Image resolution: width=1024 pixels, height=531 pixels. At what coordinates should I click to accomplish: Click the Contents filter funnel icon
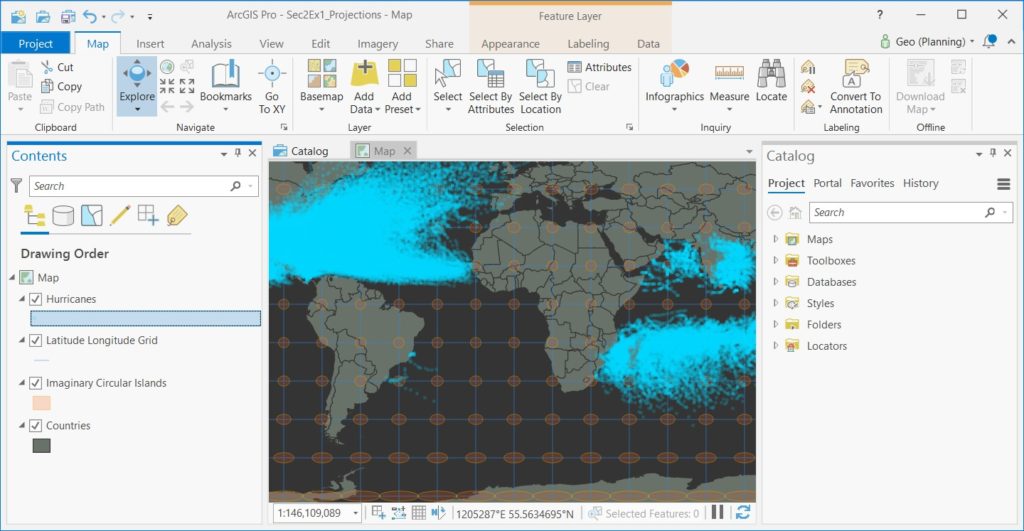point(16,185)
